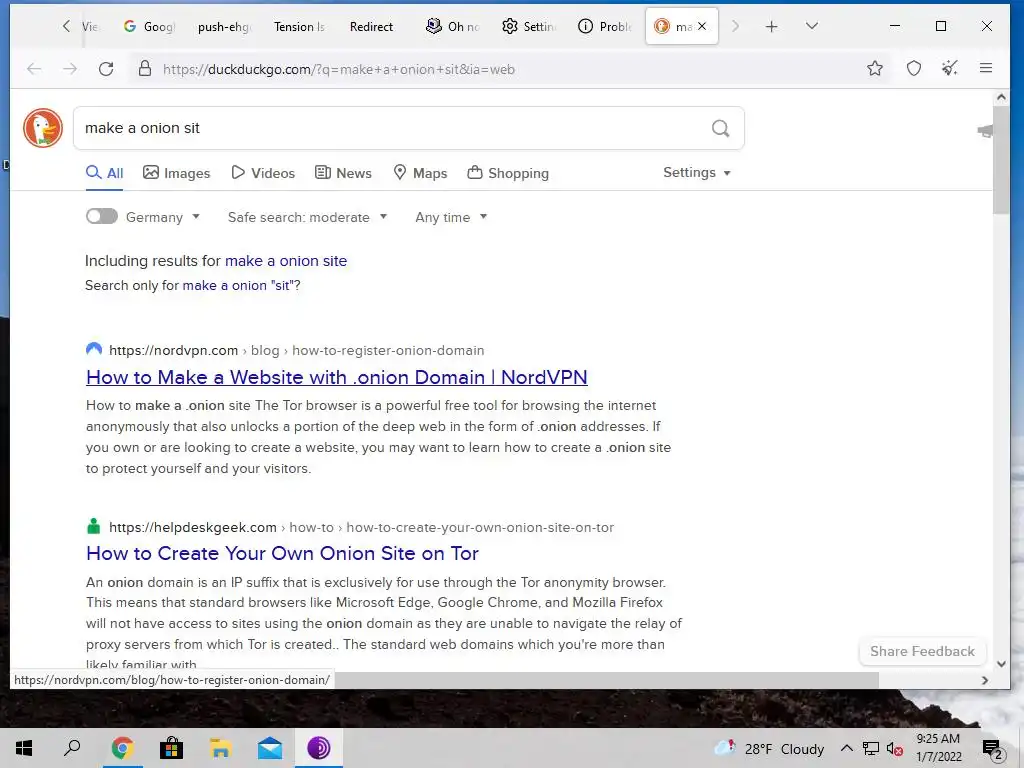Open the Settings dropdown in search header
This screenshot has height=768, width=1024.
coord(697,172)
